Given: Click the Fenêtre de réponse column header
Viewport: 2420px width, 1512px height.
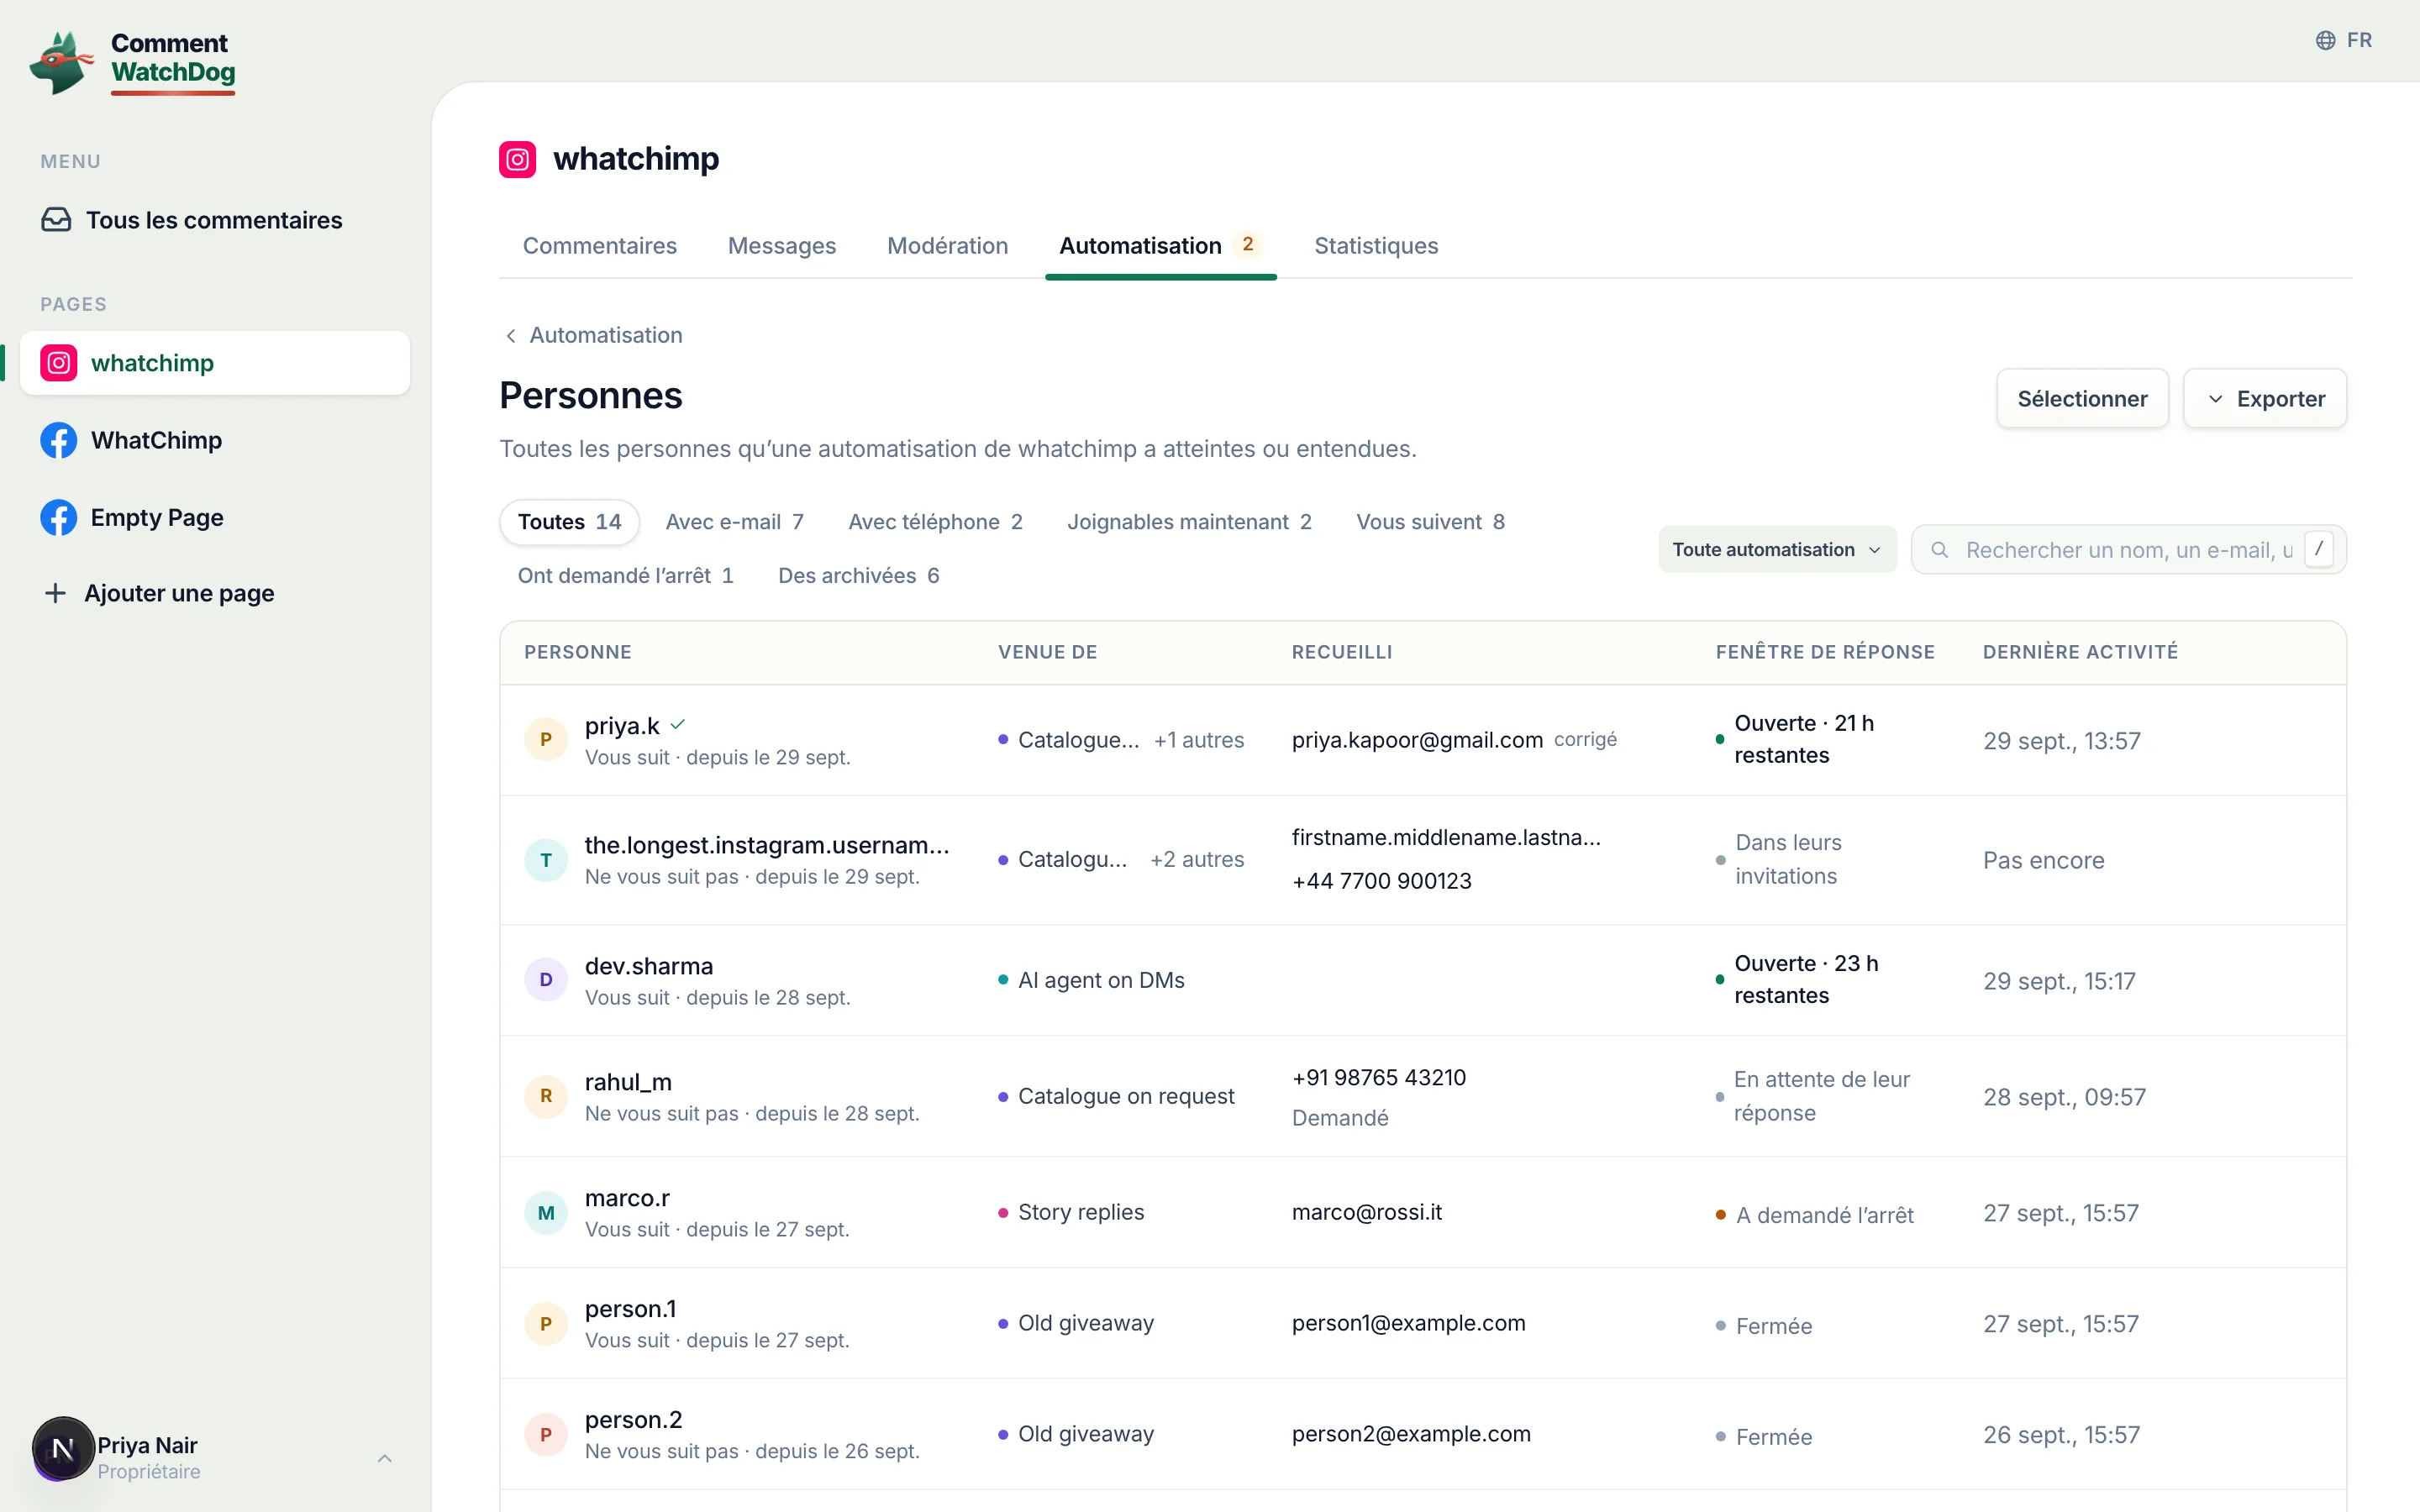Looking at the screenshot, I should point(1825,652).
